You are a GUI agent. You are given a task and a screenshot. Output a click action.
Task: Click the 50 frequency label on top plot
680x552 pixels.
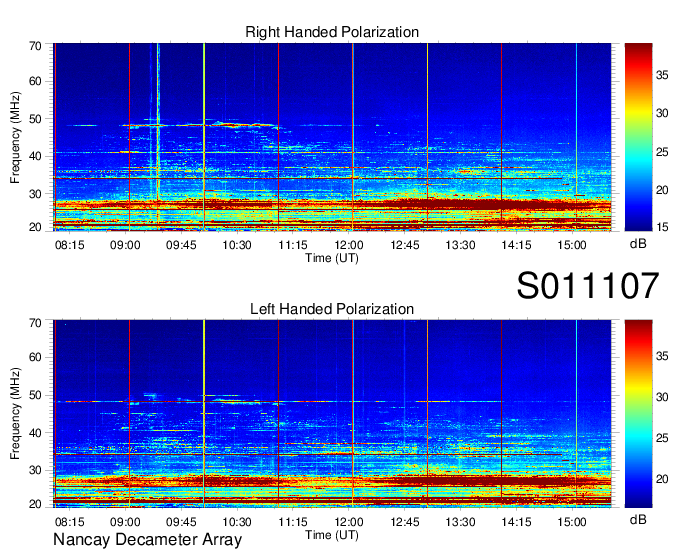[36, 119]
